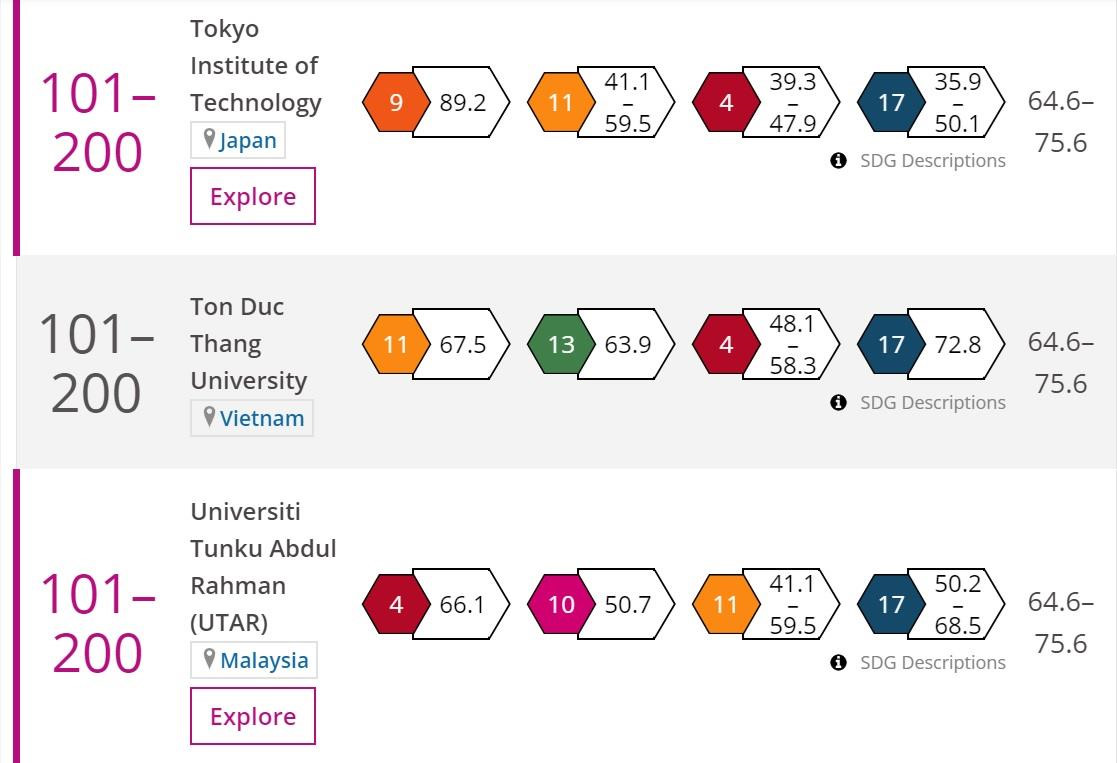This screenshot has height=763, width=1117.
Task: Open Explore button for Universiti Tunku Abdul Rahman
Action: tap(253, 716)
